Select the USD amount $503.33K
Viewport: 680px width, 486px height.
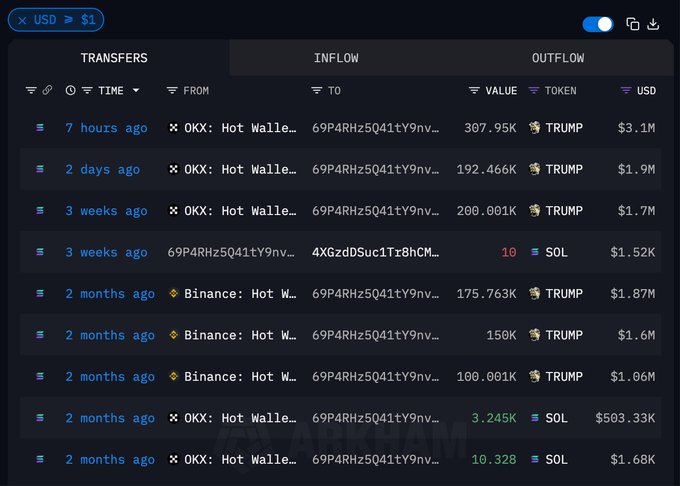tap(625, 418)
